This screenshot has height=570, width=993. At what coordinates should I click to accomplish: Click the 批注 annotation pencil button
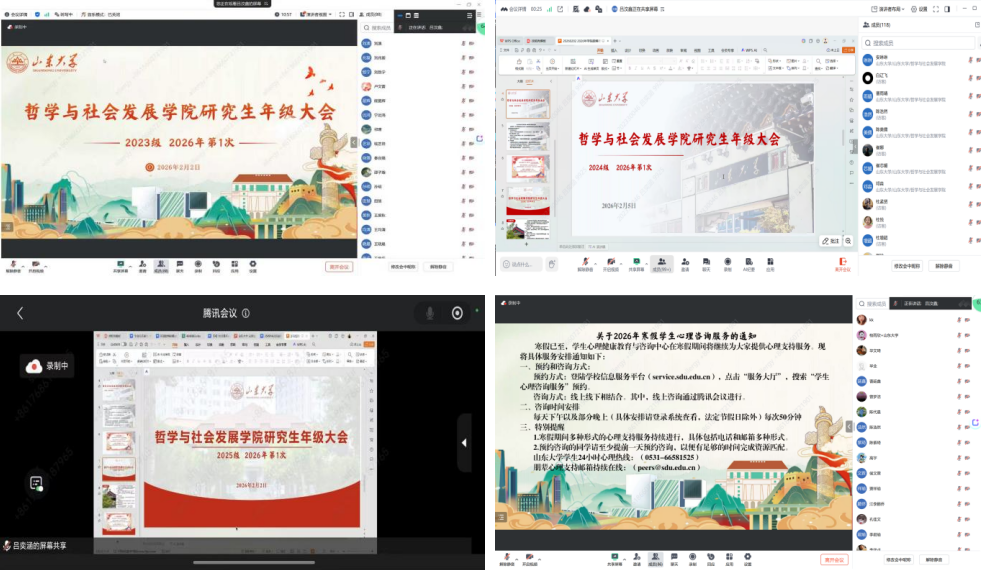(829, 241)
